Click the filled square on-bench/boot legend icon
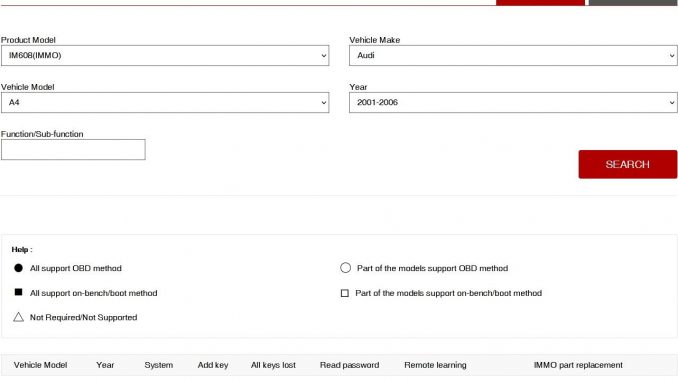Screen dimensions: 678x381 point(18,292)
